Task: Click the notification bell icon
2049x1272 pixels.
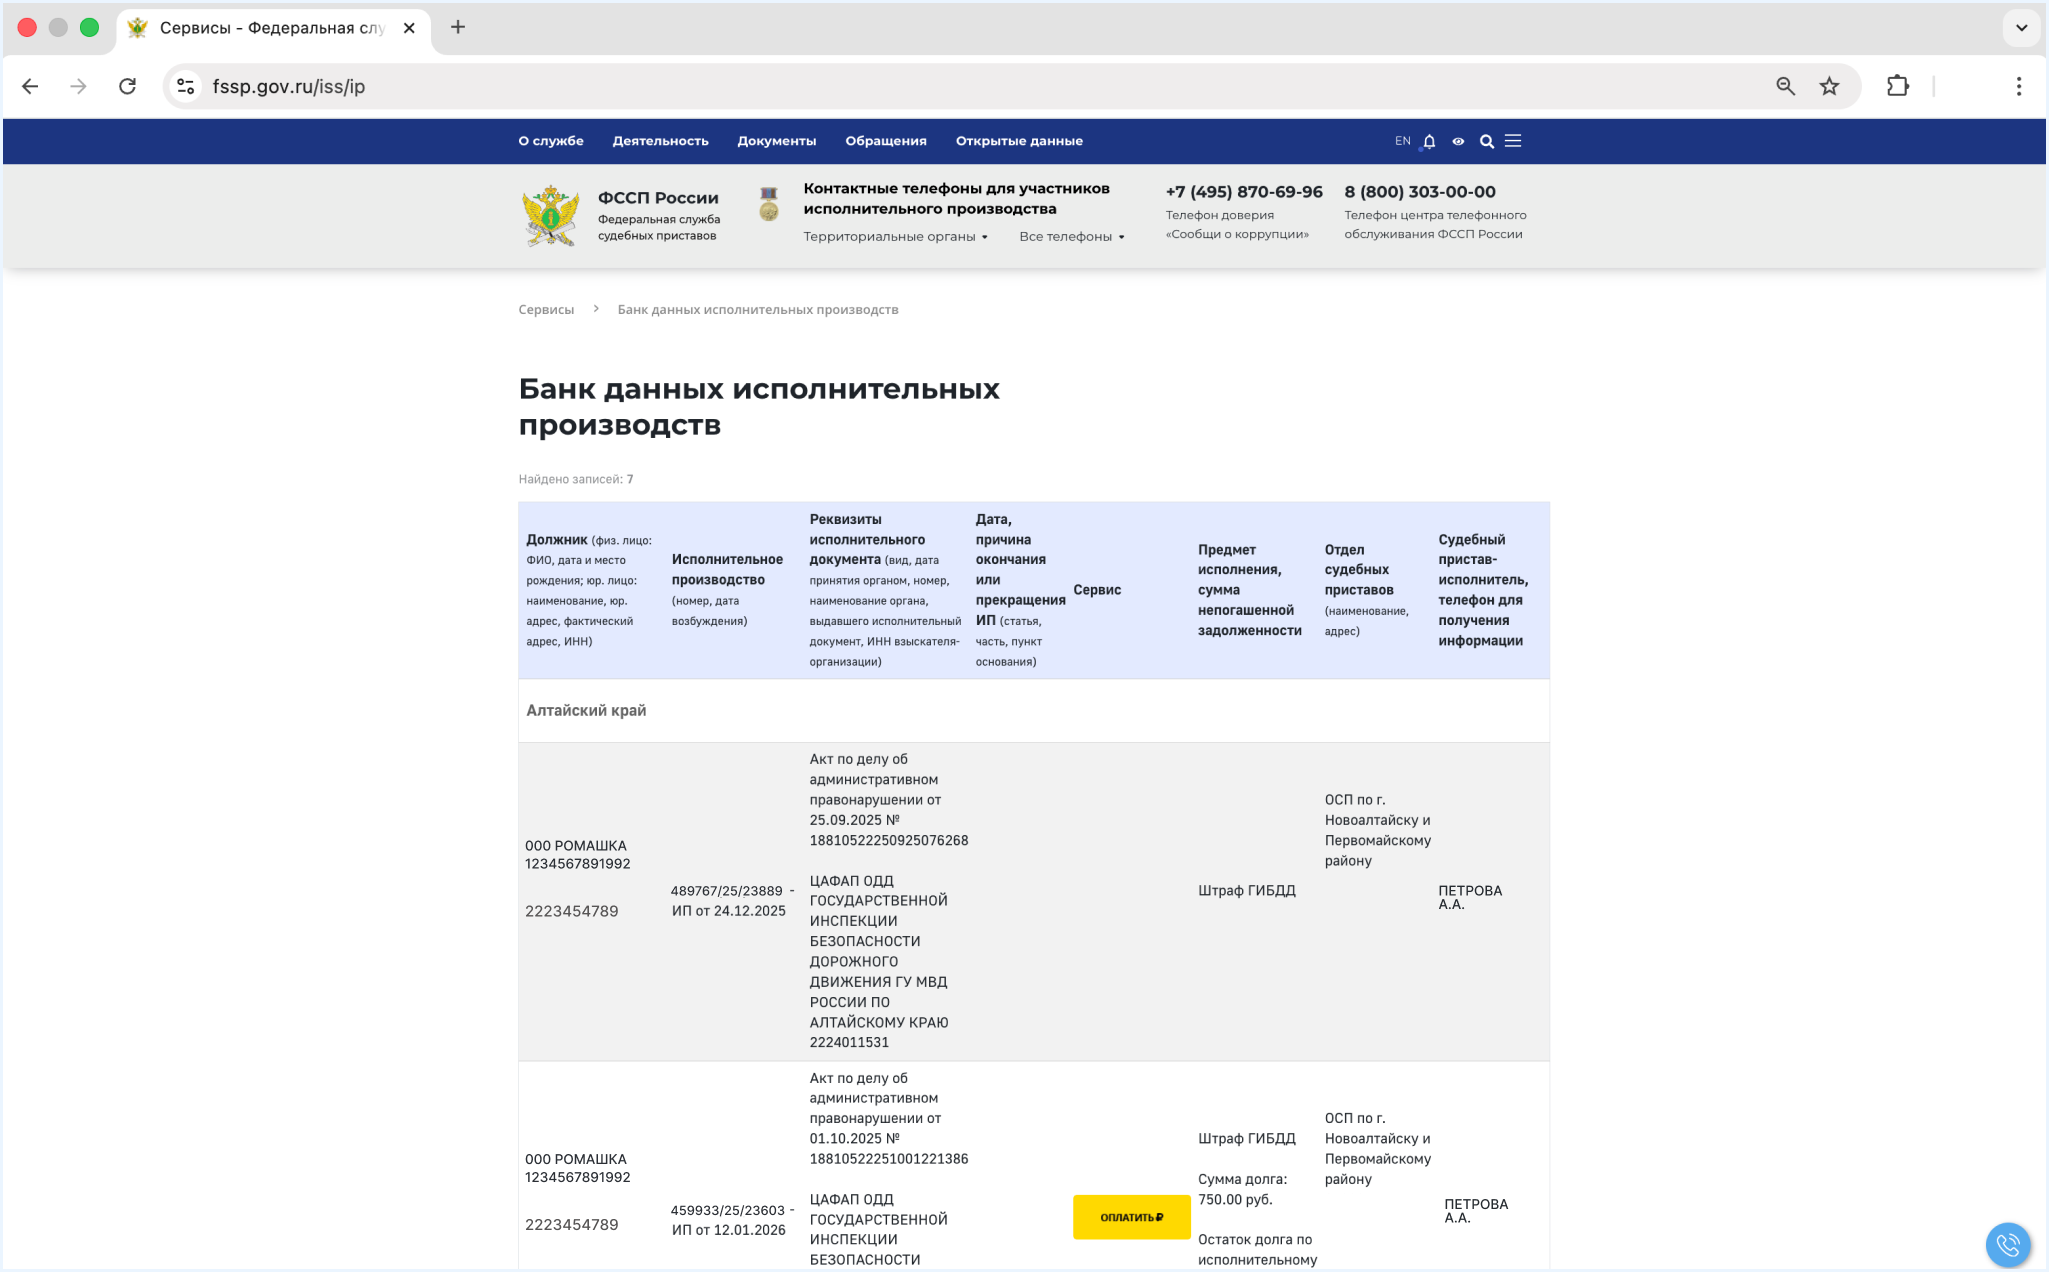Action: pos(1429,141)
